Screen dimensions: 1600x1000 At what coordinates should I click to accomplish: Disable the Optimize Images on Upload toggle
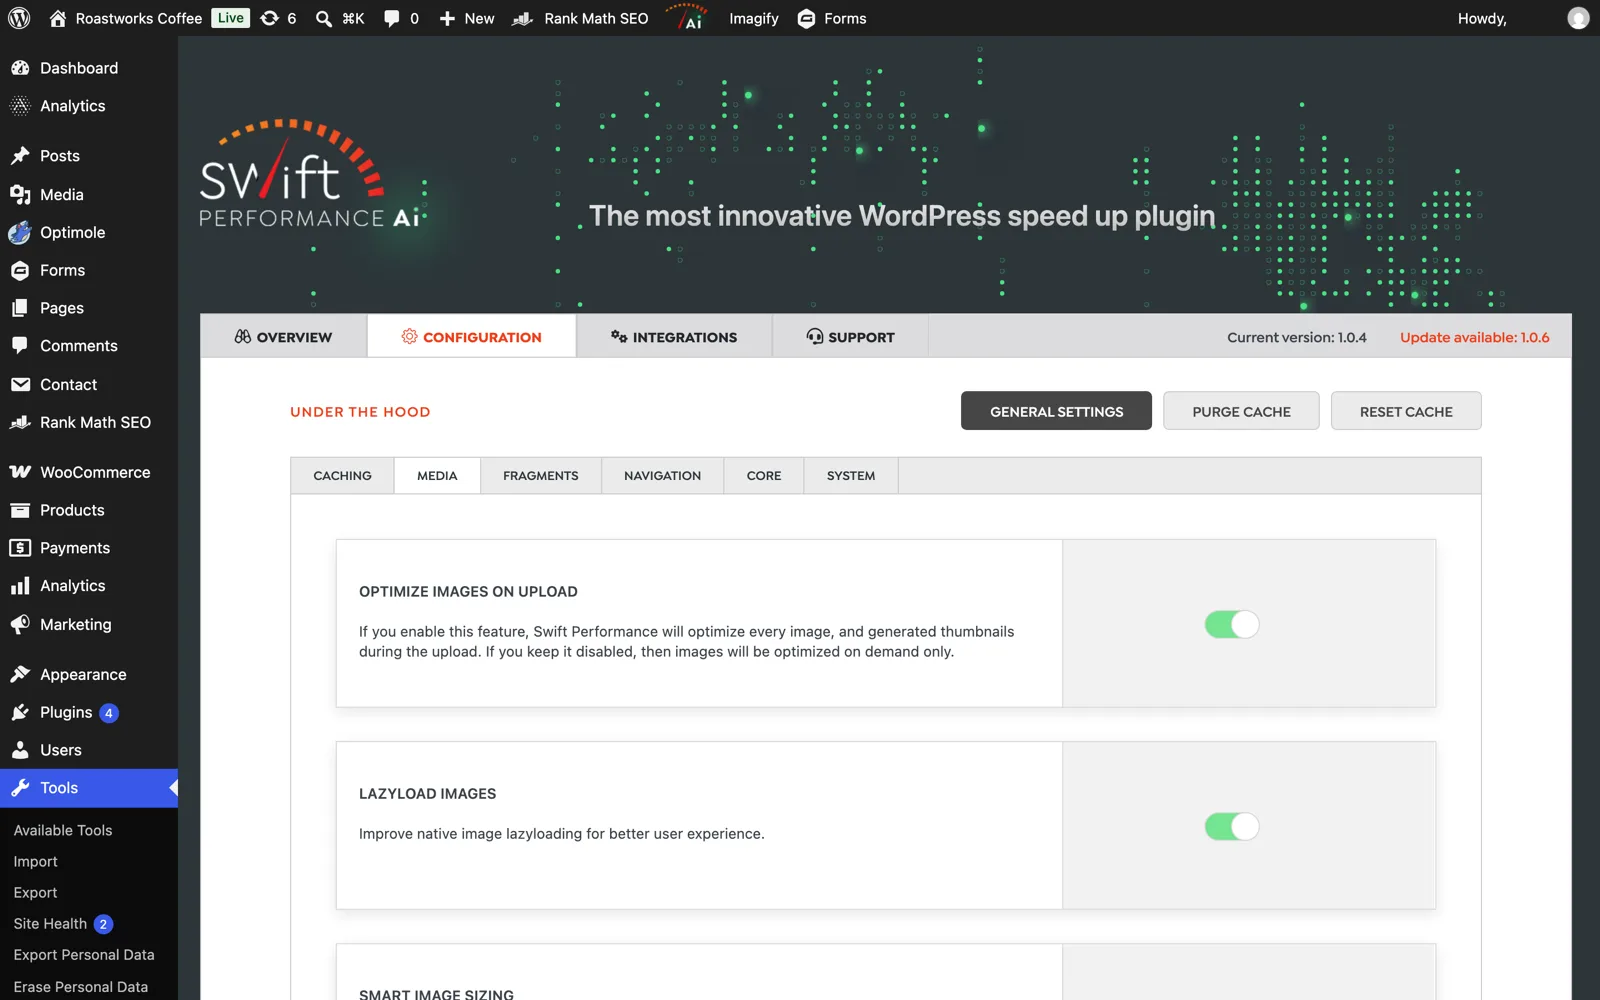(1231, 624)
